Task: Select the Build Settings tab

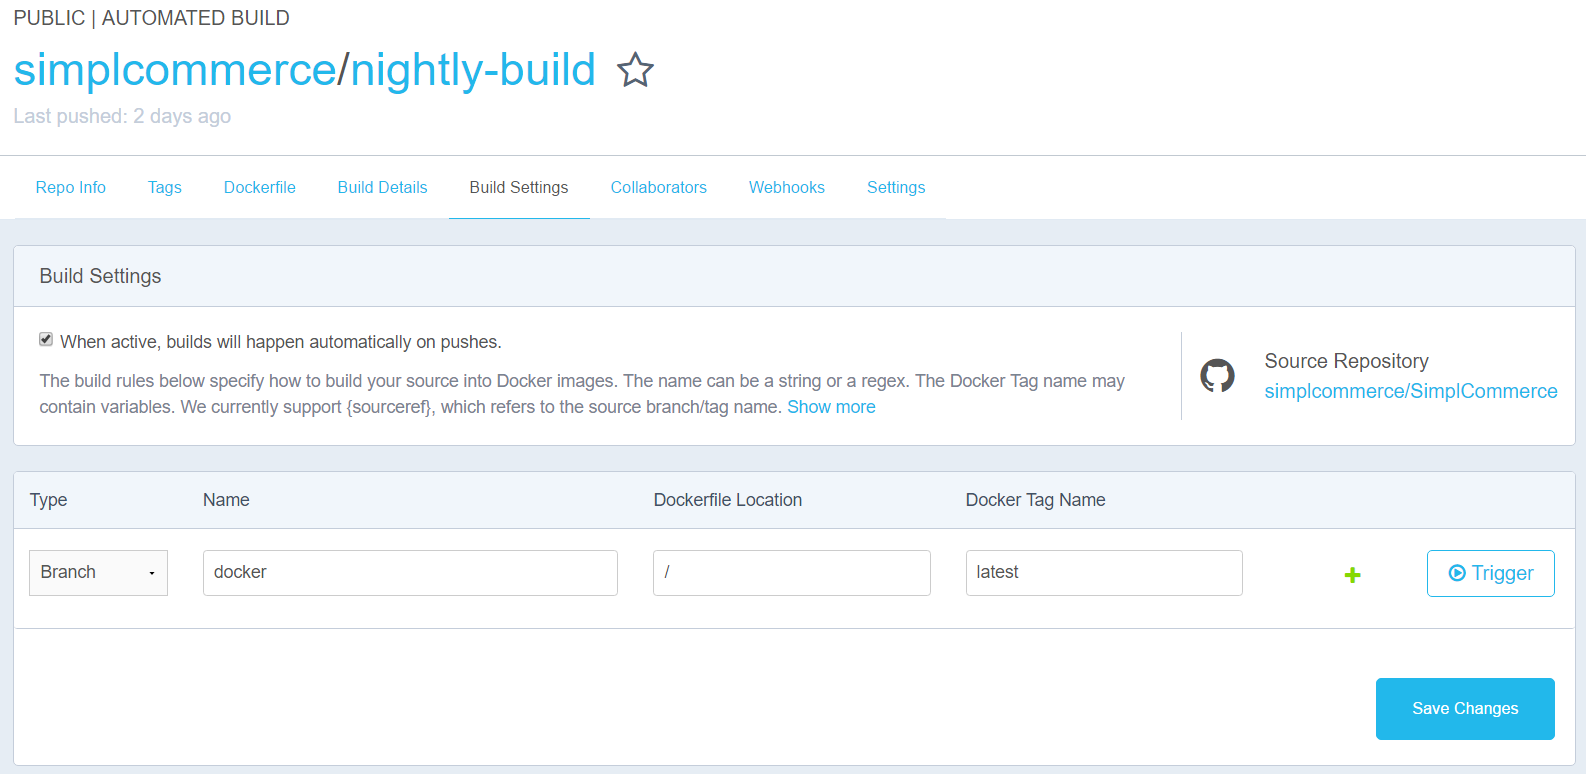Action: click(x=519, y=187)
